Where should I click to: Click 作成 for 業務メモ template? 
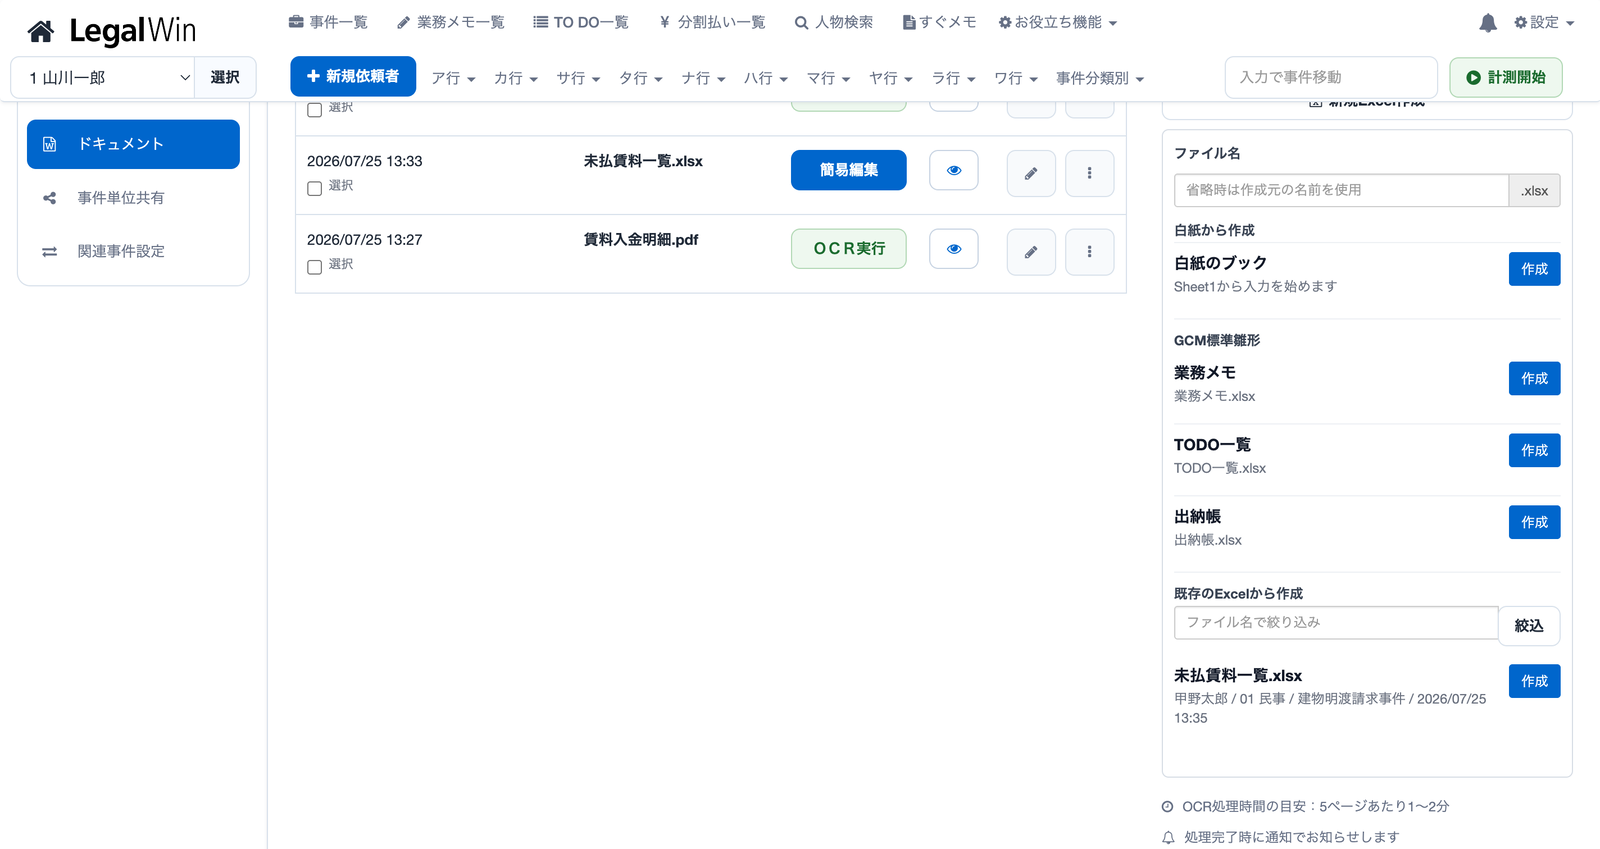click(x=1534, y=379)
